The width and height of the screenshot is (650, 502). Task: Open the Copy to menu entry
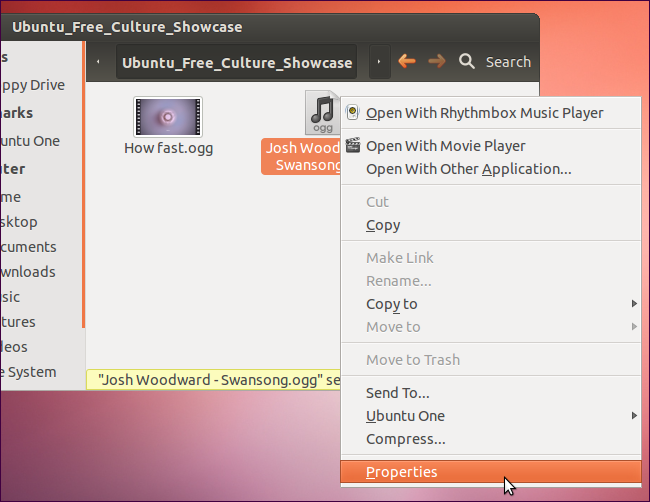click(x=491, y=304)
